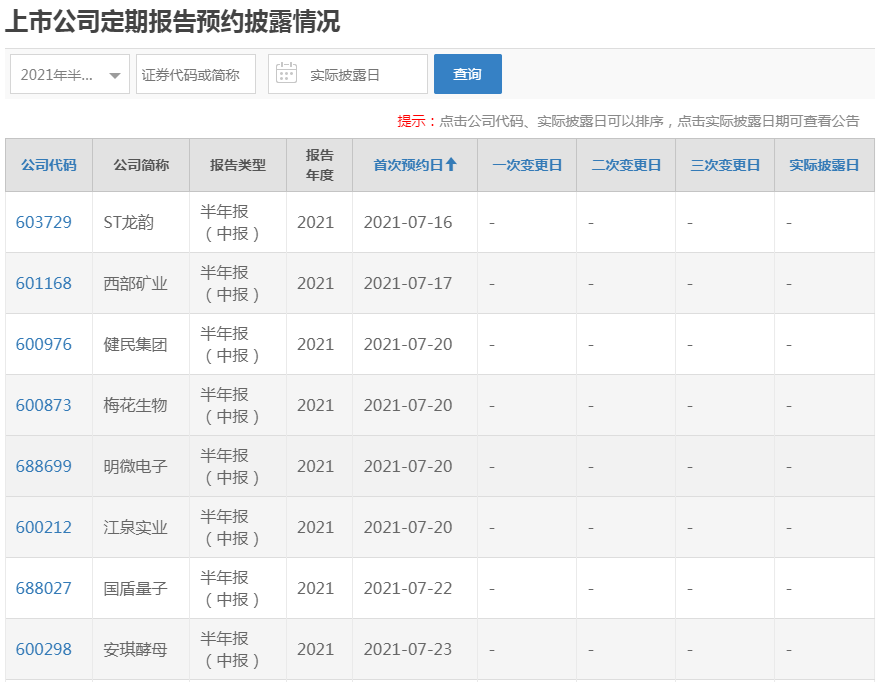Image resolution: width=879 pixels, height=682 pixels.
Task: Open company code 688699 link
Action: coord(44,467)
